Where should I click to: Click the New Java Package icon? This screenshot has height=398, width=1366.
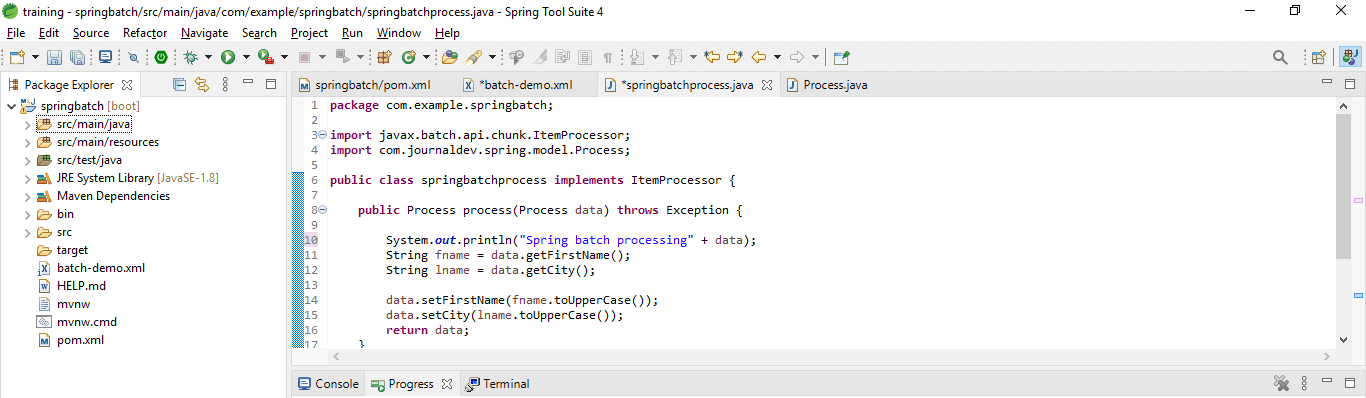pos(383,57)
